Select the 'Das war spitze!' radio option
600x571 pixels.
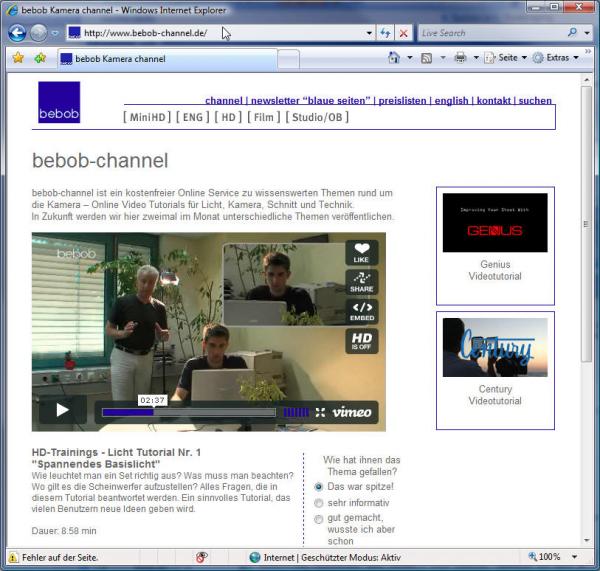pyautogui.click(x=319, y=486)
